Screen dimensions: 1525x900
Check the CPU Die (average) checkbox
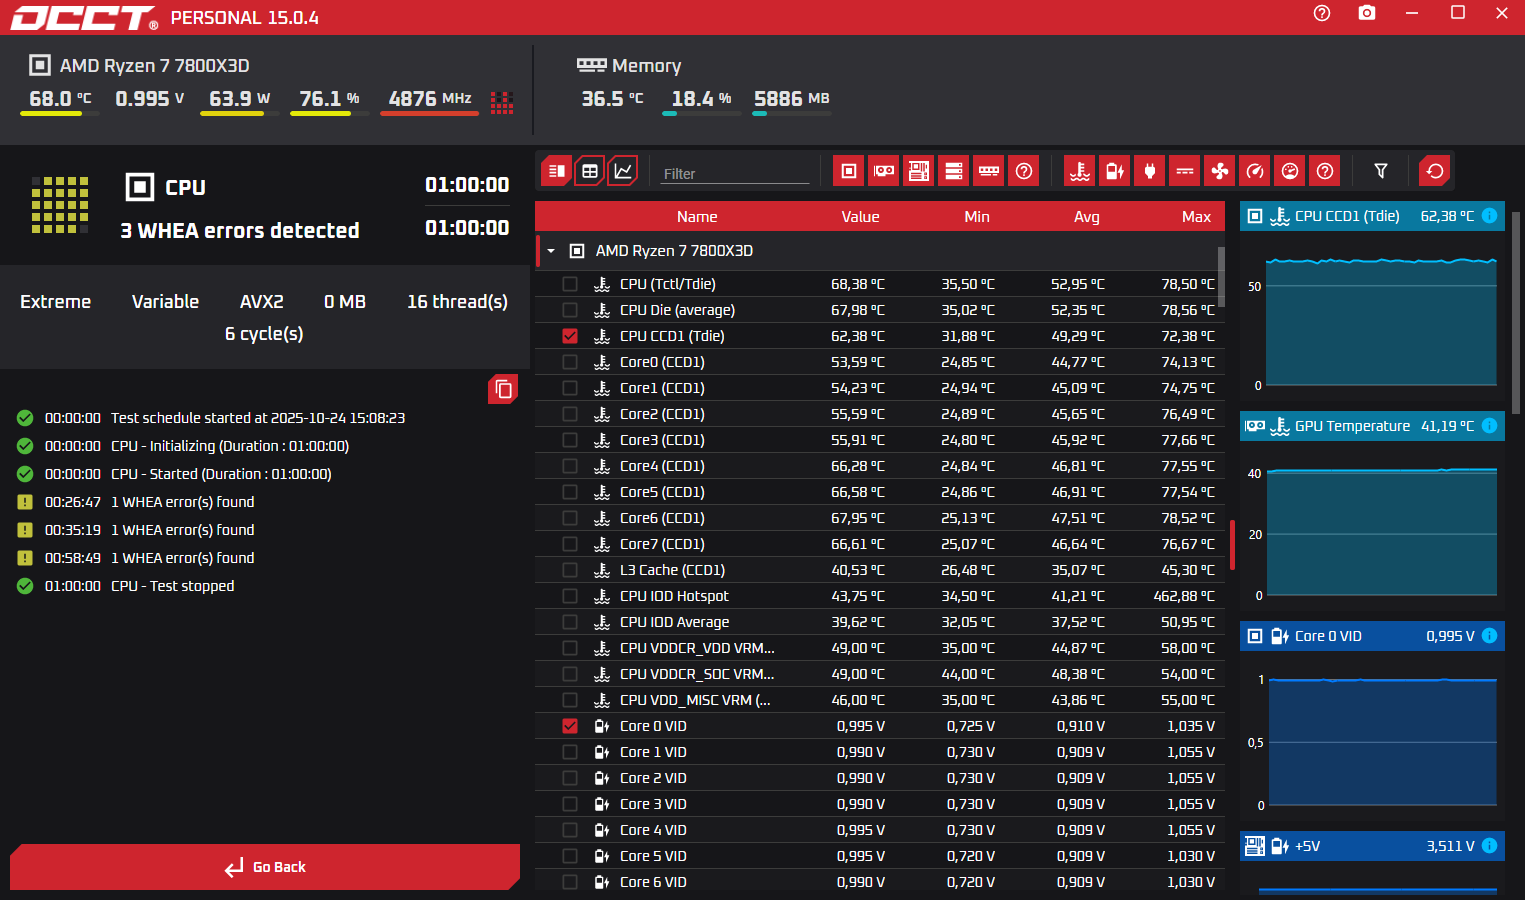[x=570, y=310]
